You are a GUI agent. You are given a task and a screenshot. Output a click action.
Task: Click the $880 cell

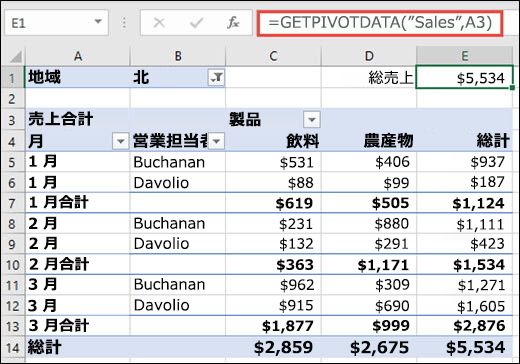tap(369, 224)
